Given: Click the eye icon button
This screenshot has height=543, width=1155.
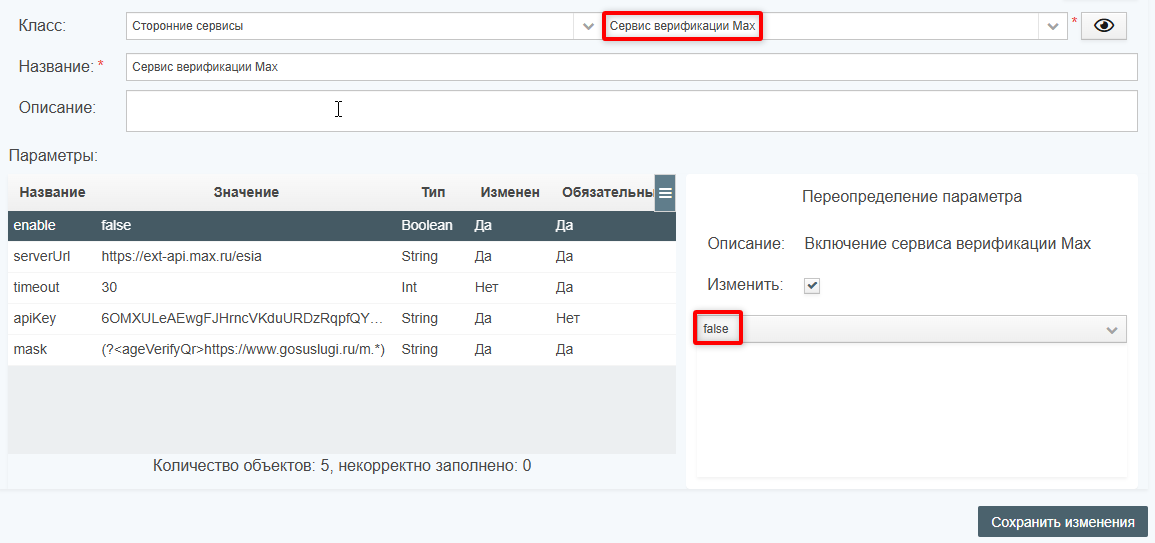Looking at the screenshot, I should [x=1104, y=26].
